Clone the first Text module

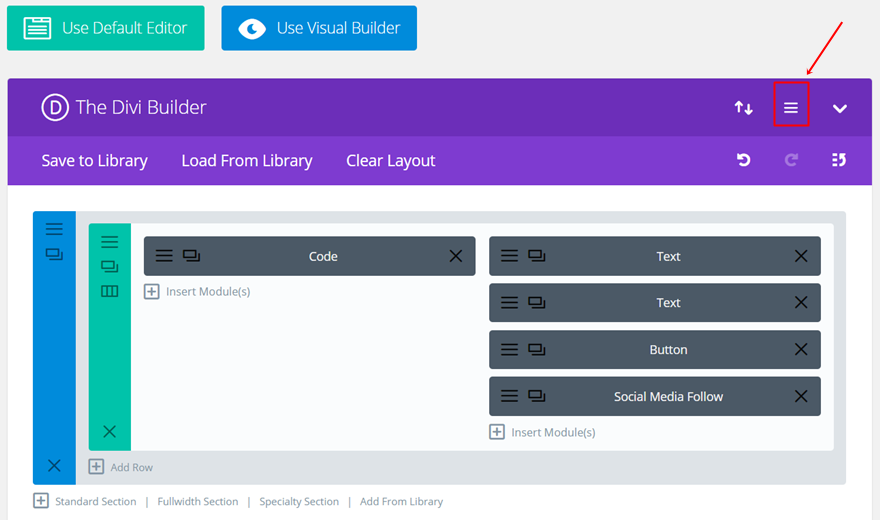(x=537, y=256)
